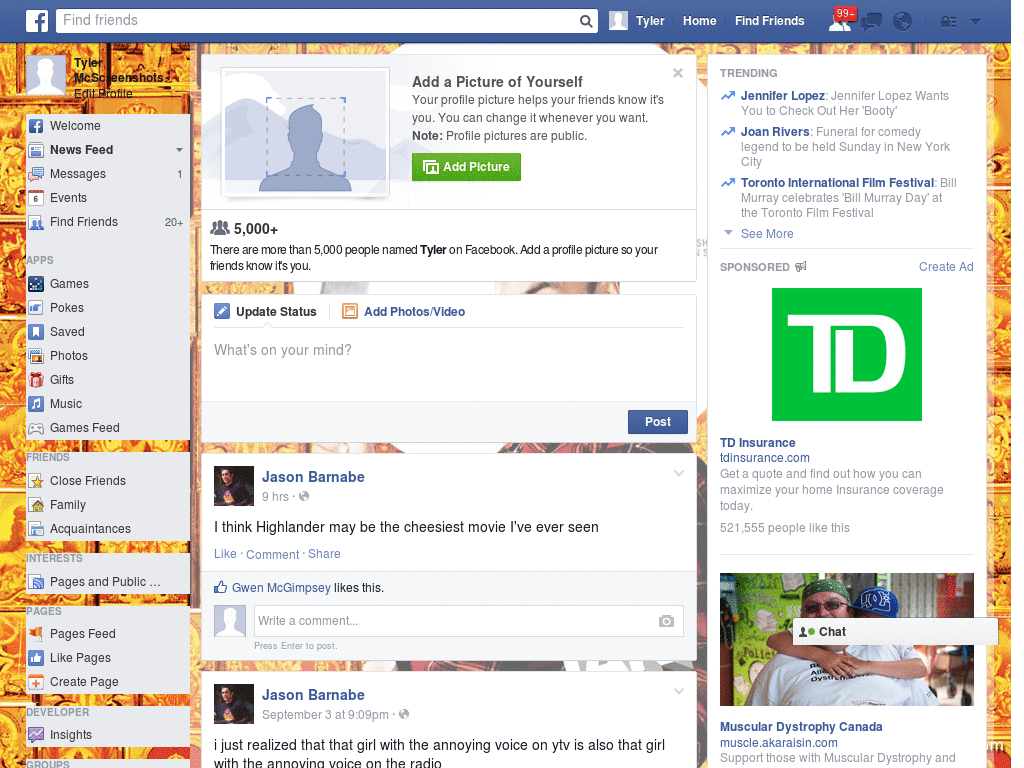The height and width of the screenshot is (768, 1024).
Task: Click the Acquaintances icon
Action: pyautogui.click(x=36, y=529)
